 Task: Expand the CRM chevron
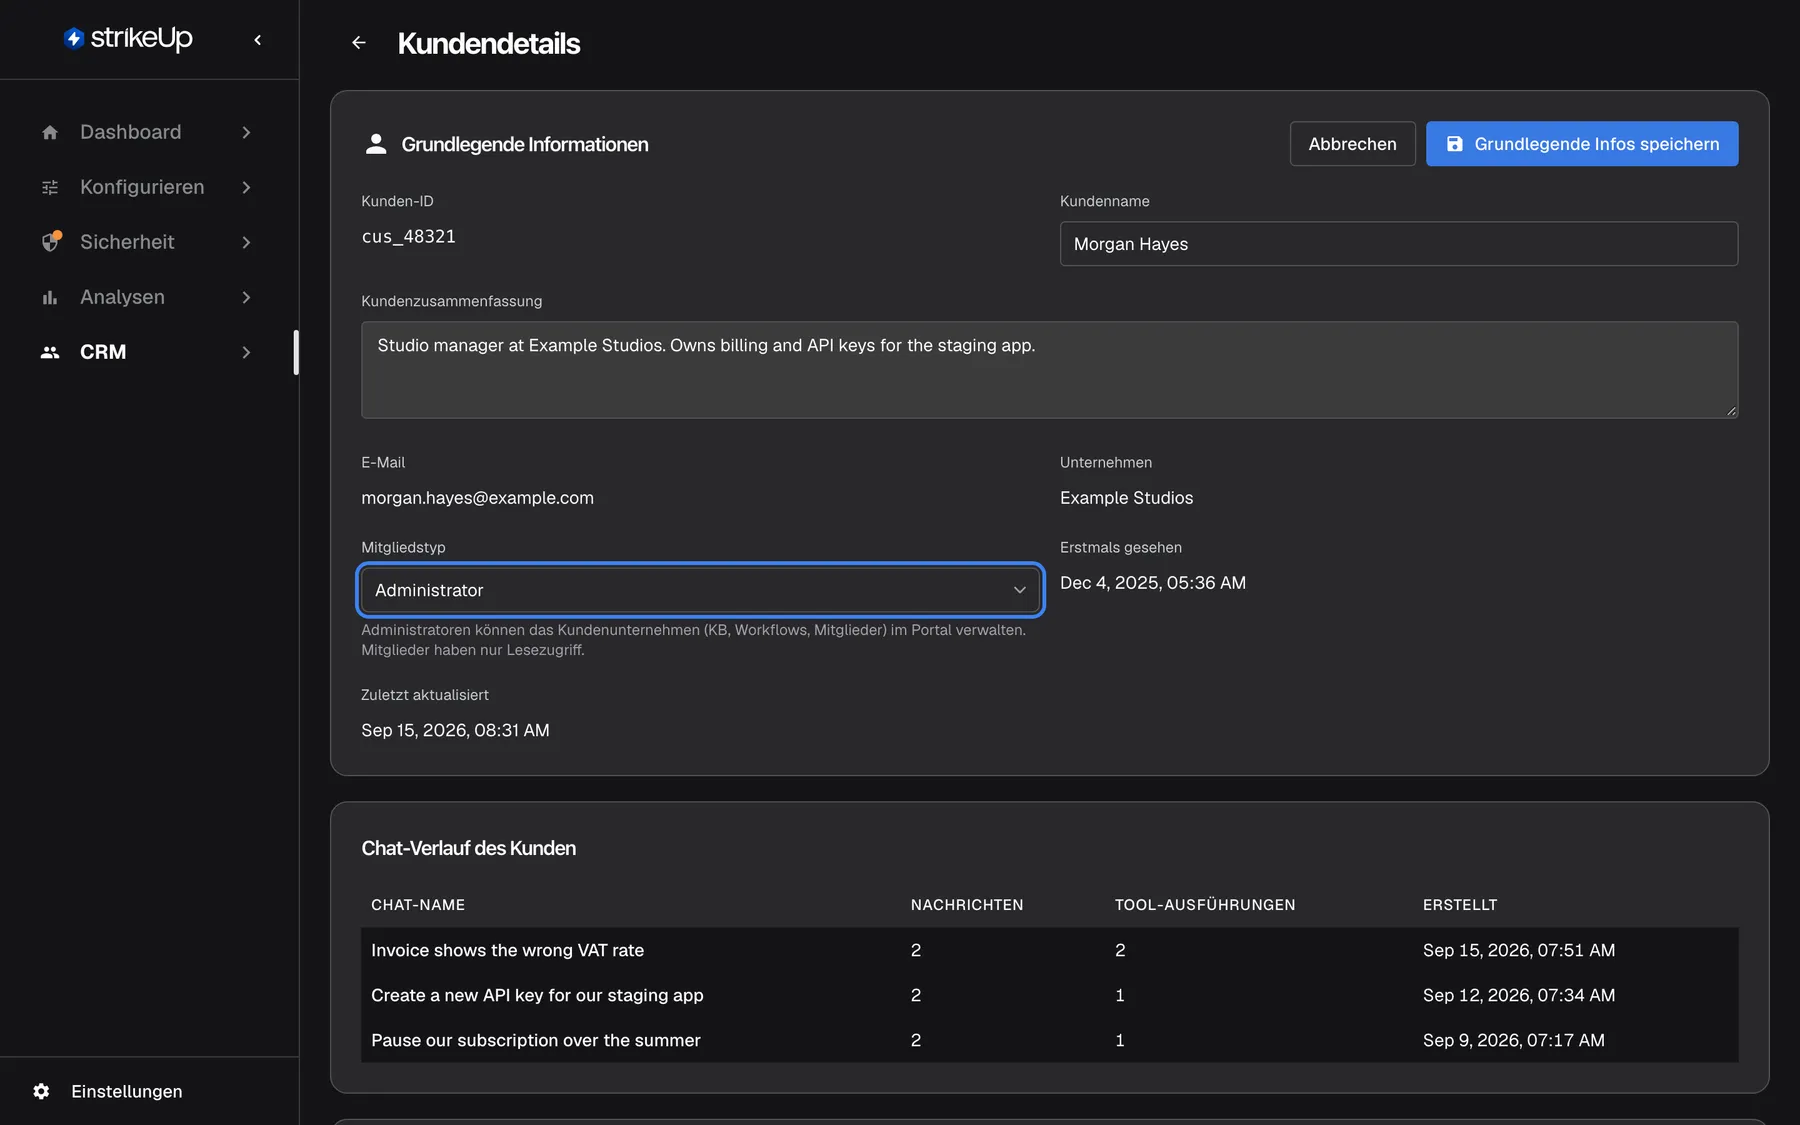[246, 352]
